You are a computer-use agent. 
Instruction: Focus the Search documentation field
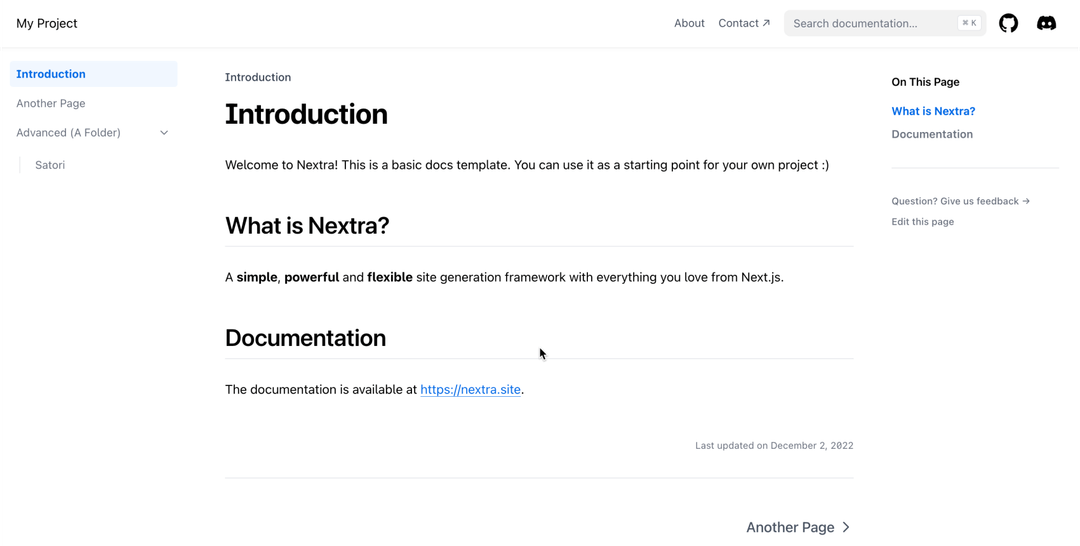click(x=870, y=23)
